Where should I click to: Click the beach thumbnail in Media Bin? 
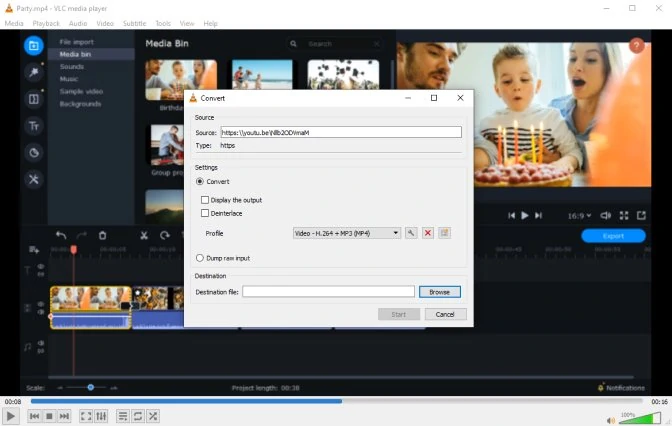click(x=262, y=75)
